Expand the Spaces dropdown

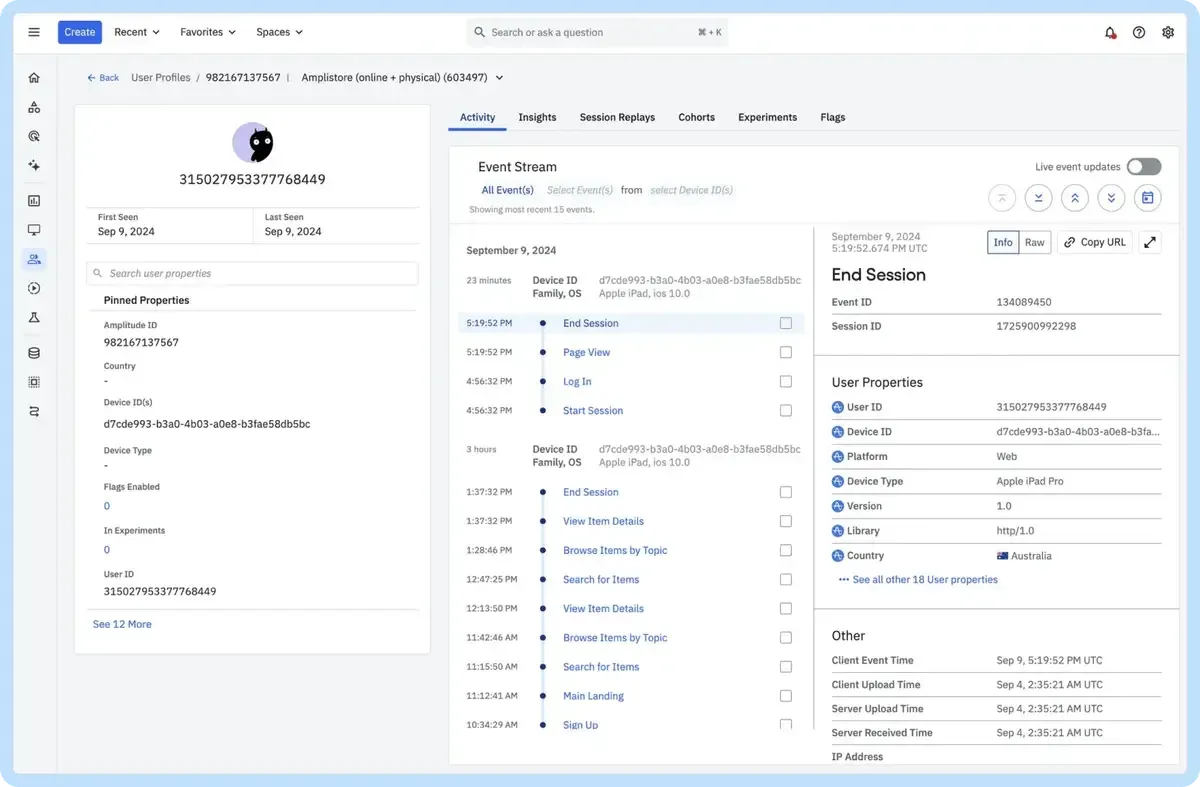279,32
